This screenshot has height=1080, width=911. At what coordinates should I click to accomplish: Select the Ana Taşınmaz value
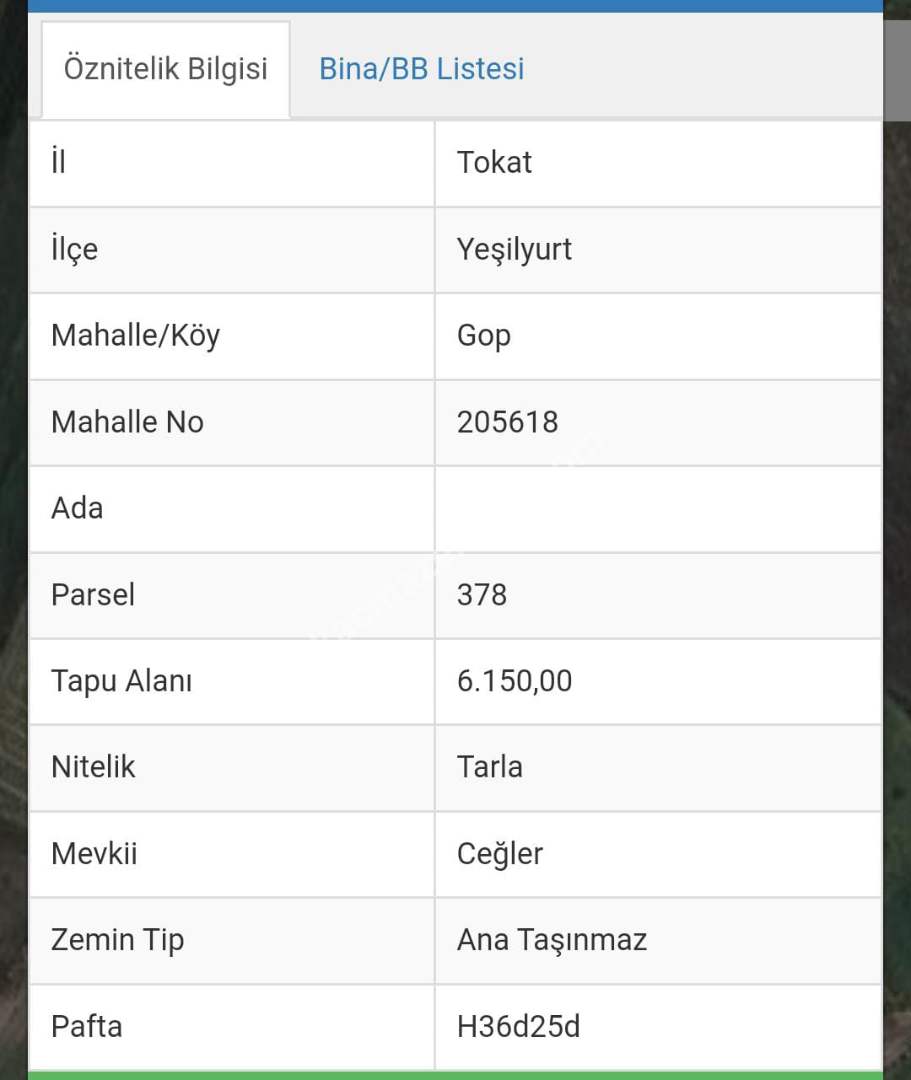pos(552,940)
